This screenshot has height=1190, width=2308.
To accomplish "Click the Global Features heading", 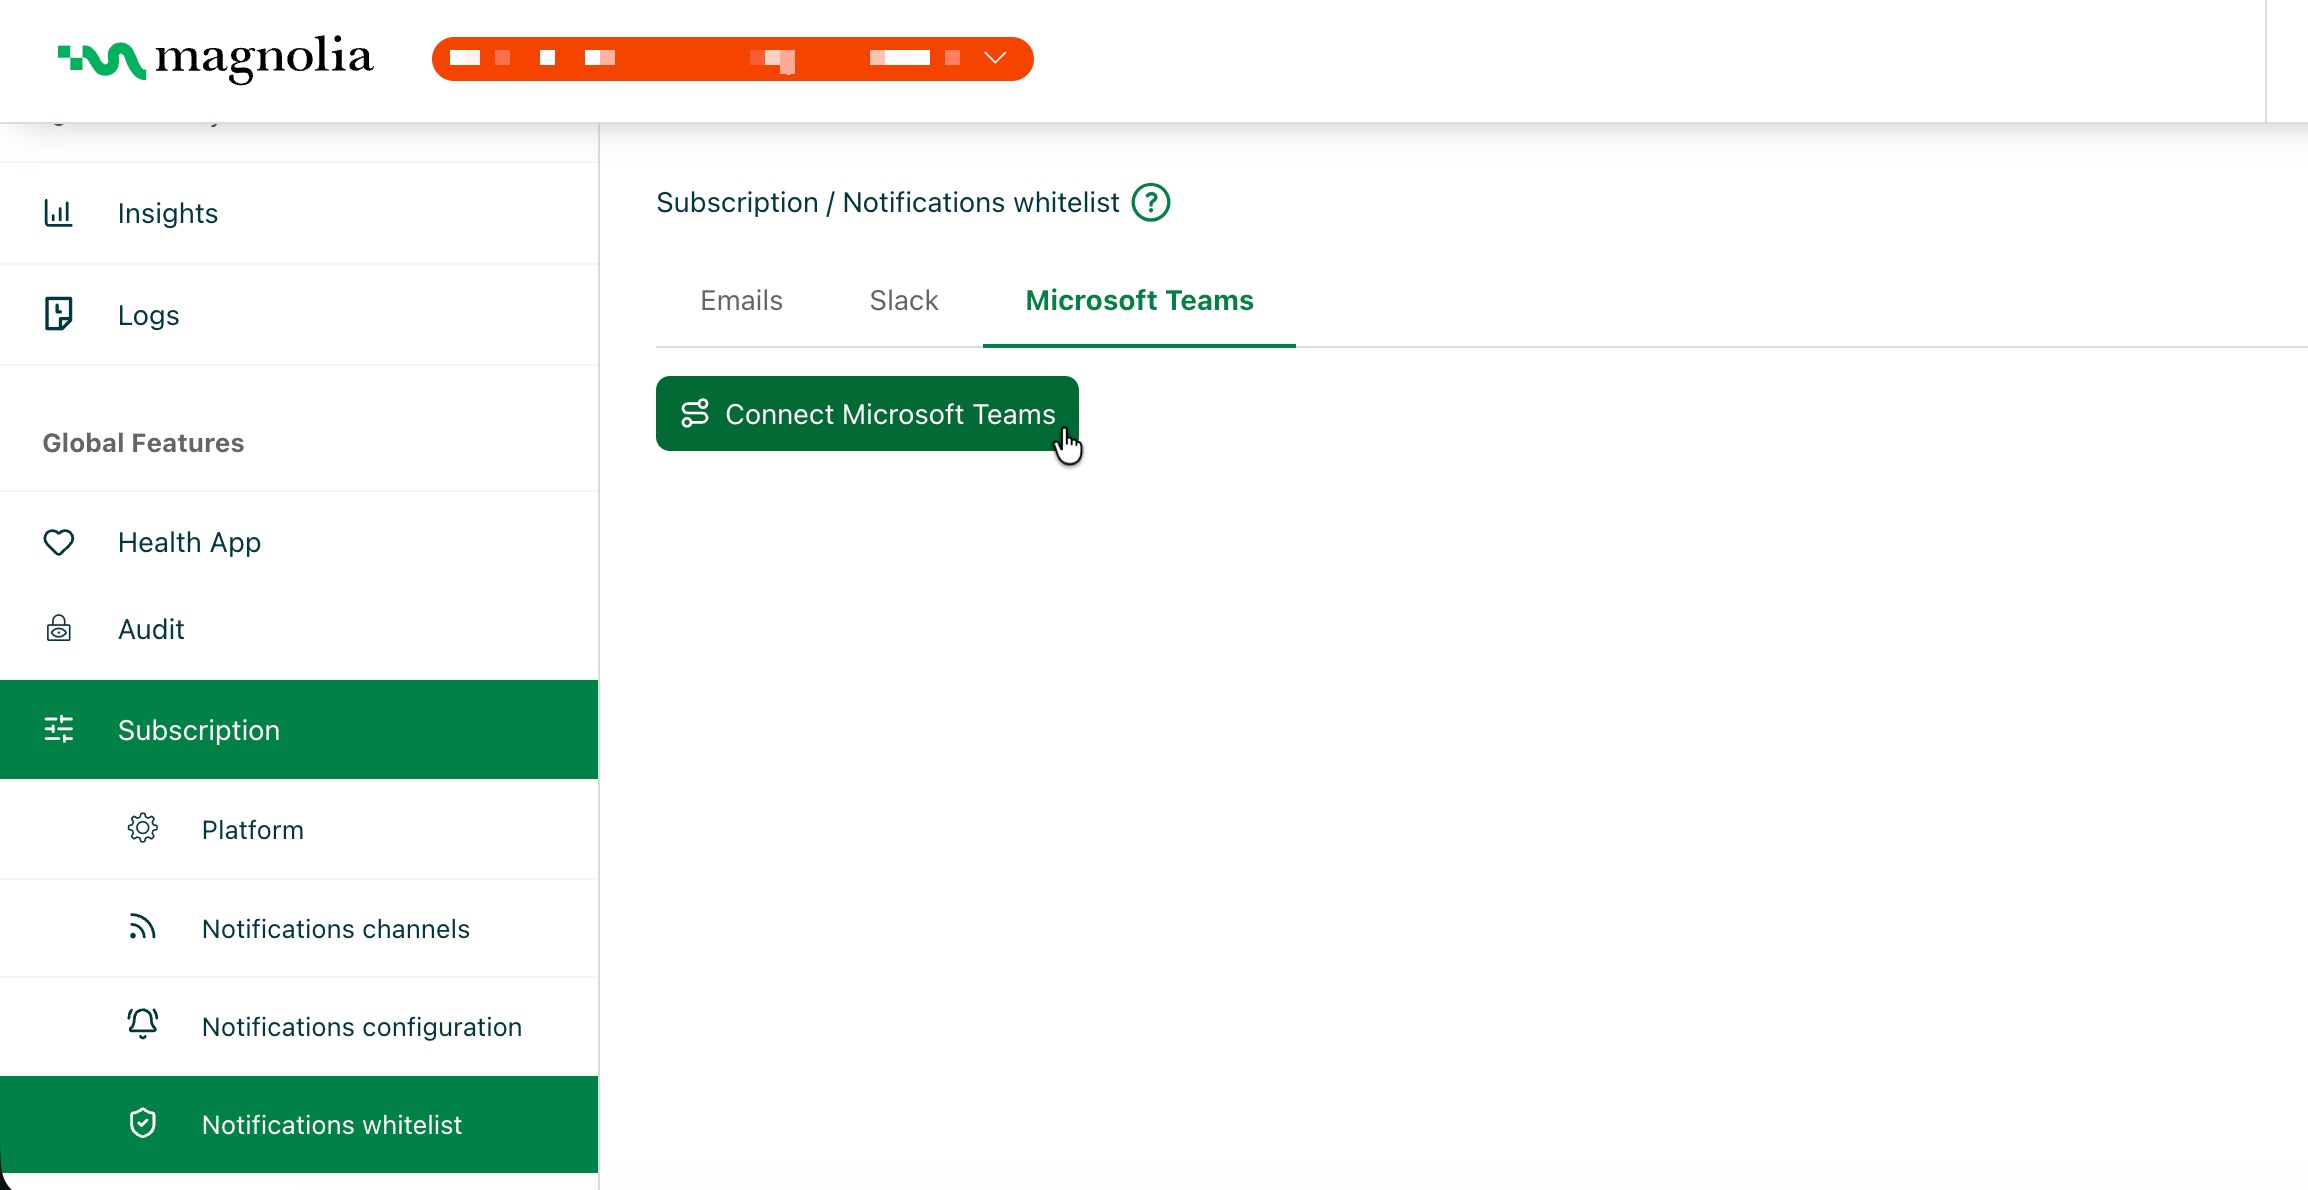I will point(143,443).
